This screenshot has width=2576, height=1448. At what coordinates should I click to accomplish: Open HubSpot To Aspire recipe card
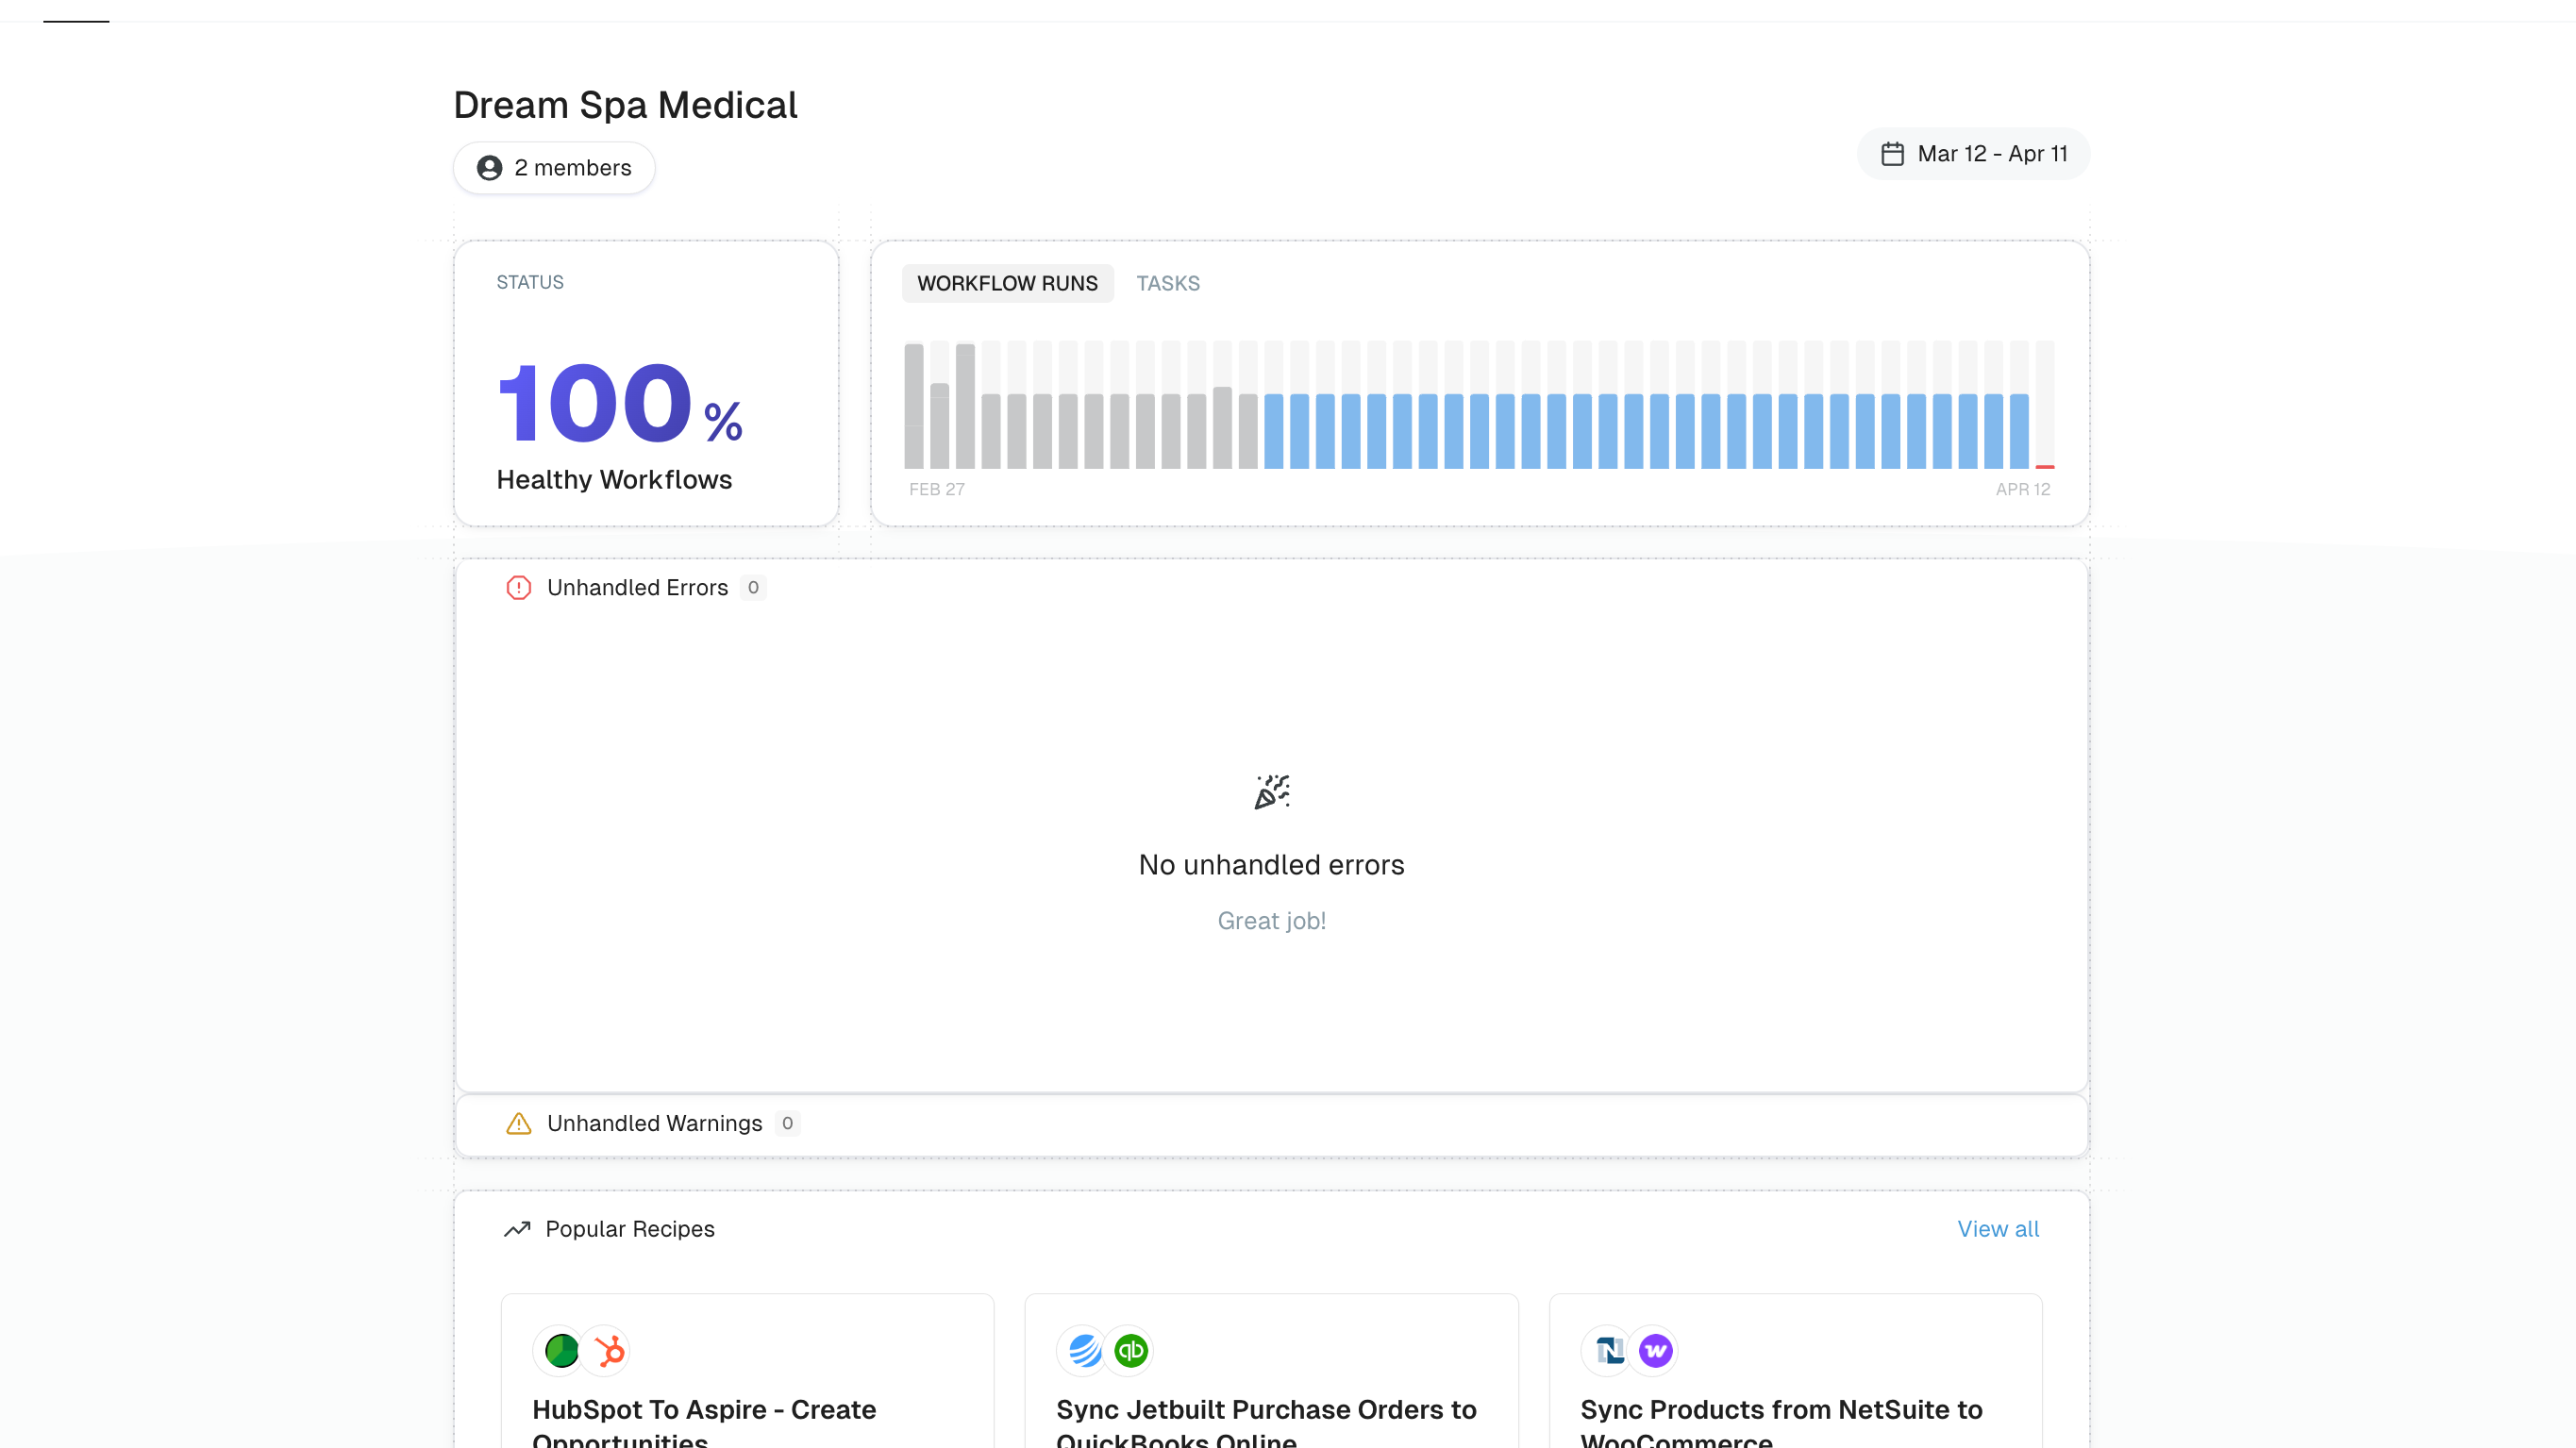click(747, 1371)
